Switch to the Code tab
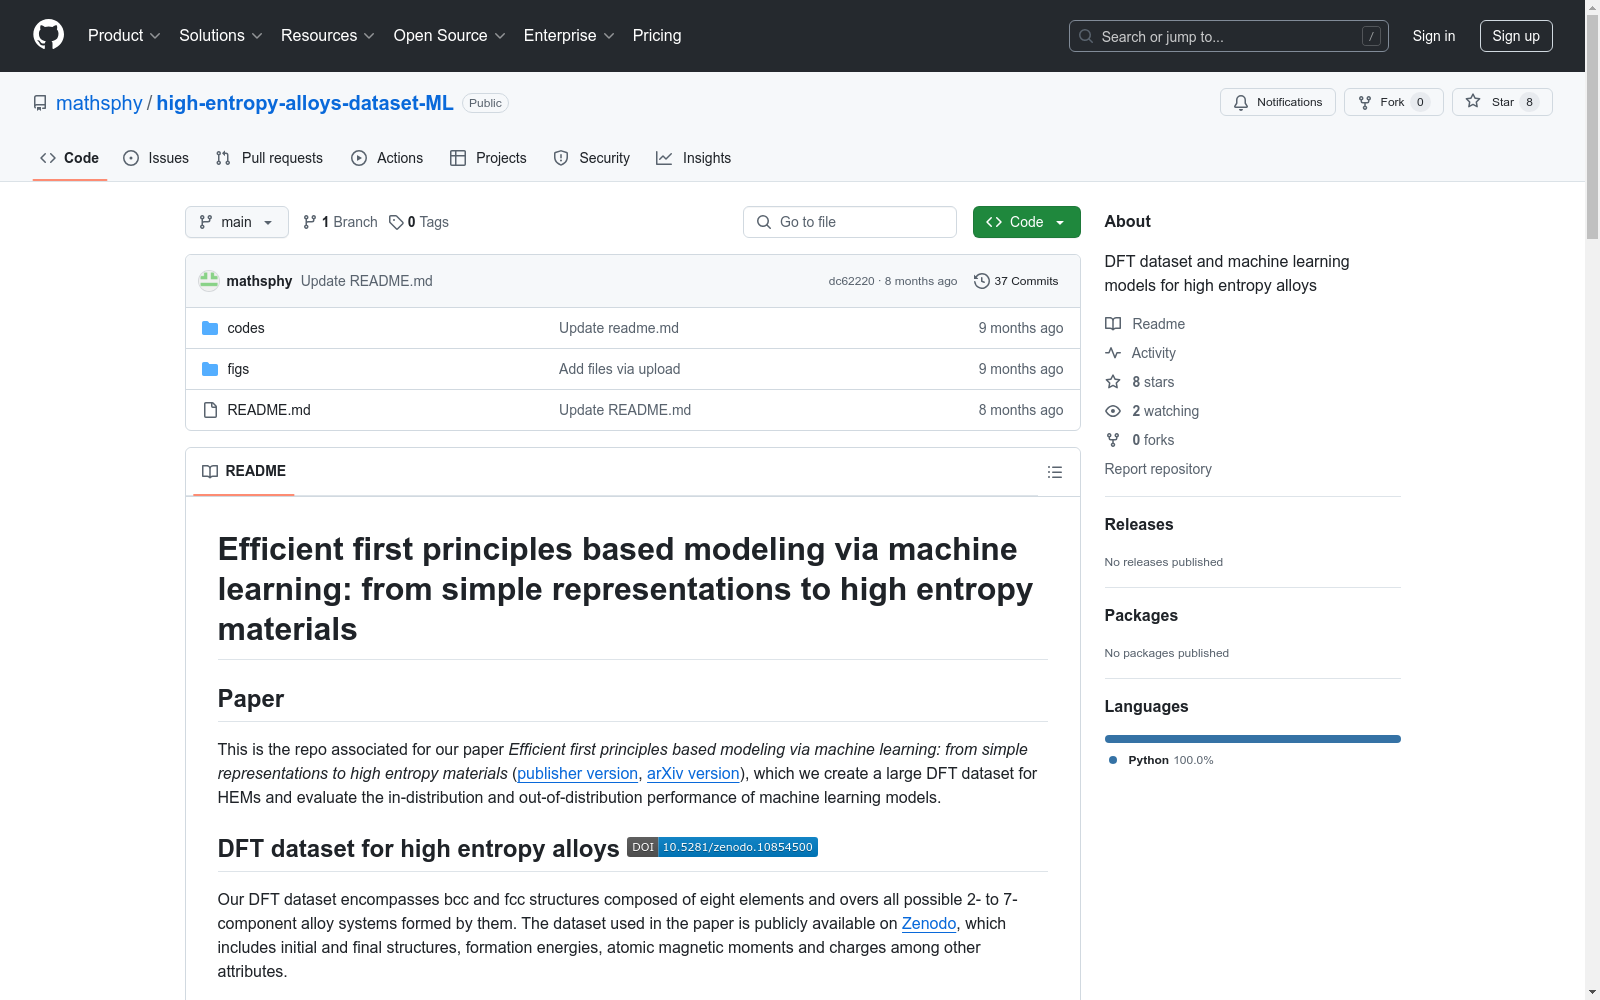Screen dimensions: 1600x1000 (70, 158)
